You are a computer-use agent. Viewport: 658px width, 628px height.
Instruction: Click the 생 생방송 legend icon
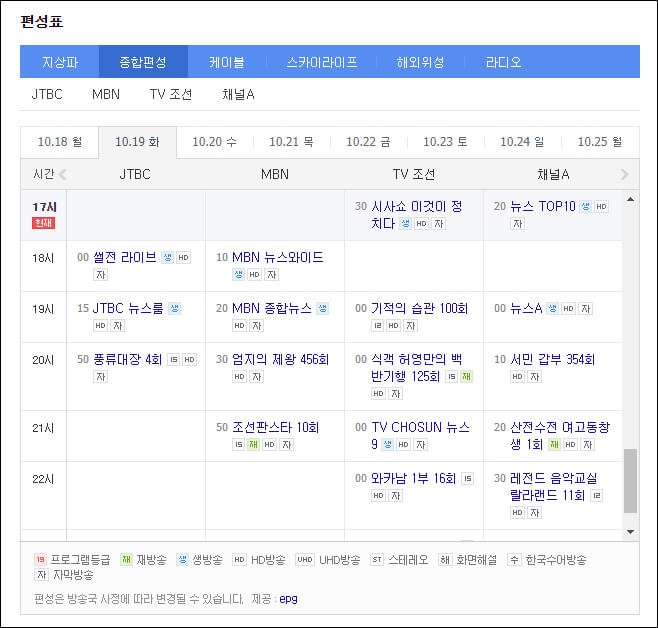pos(182,560)
